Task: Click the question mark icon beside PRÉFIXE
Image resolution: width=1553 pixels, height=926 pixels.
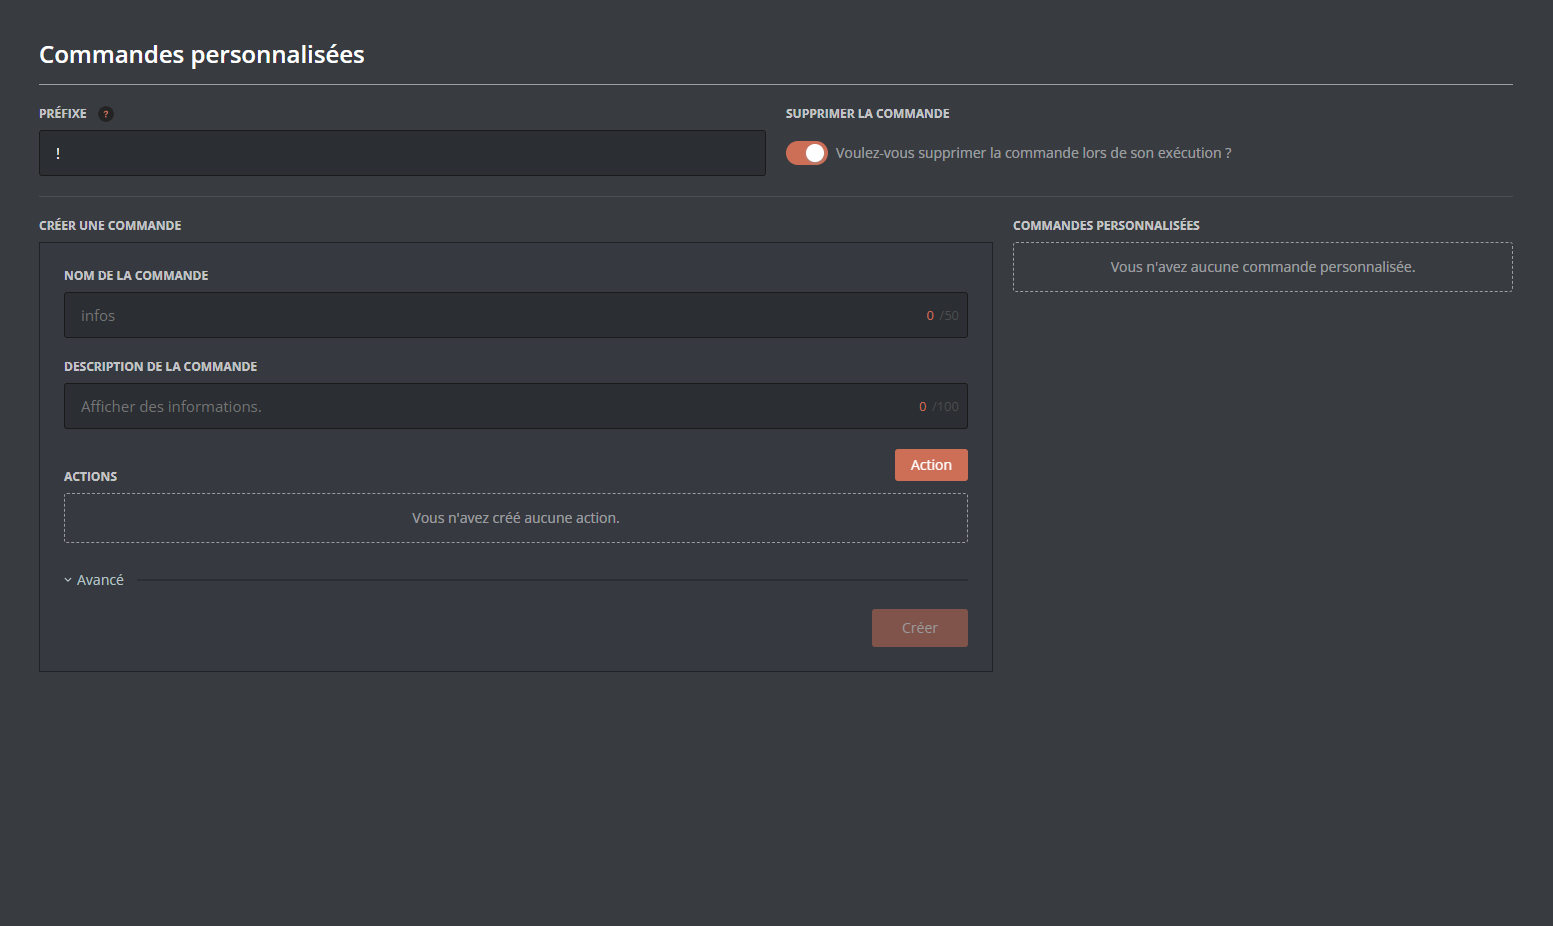Action: point(106,113)
